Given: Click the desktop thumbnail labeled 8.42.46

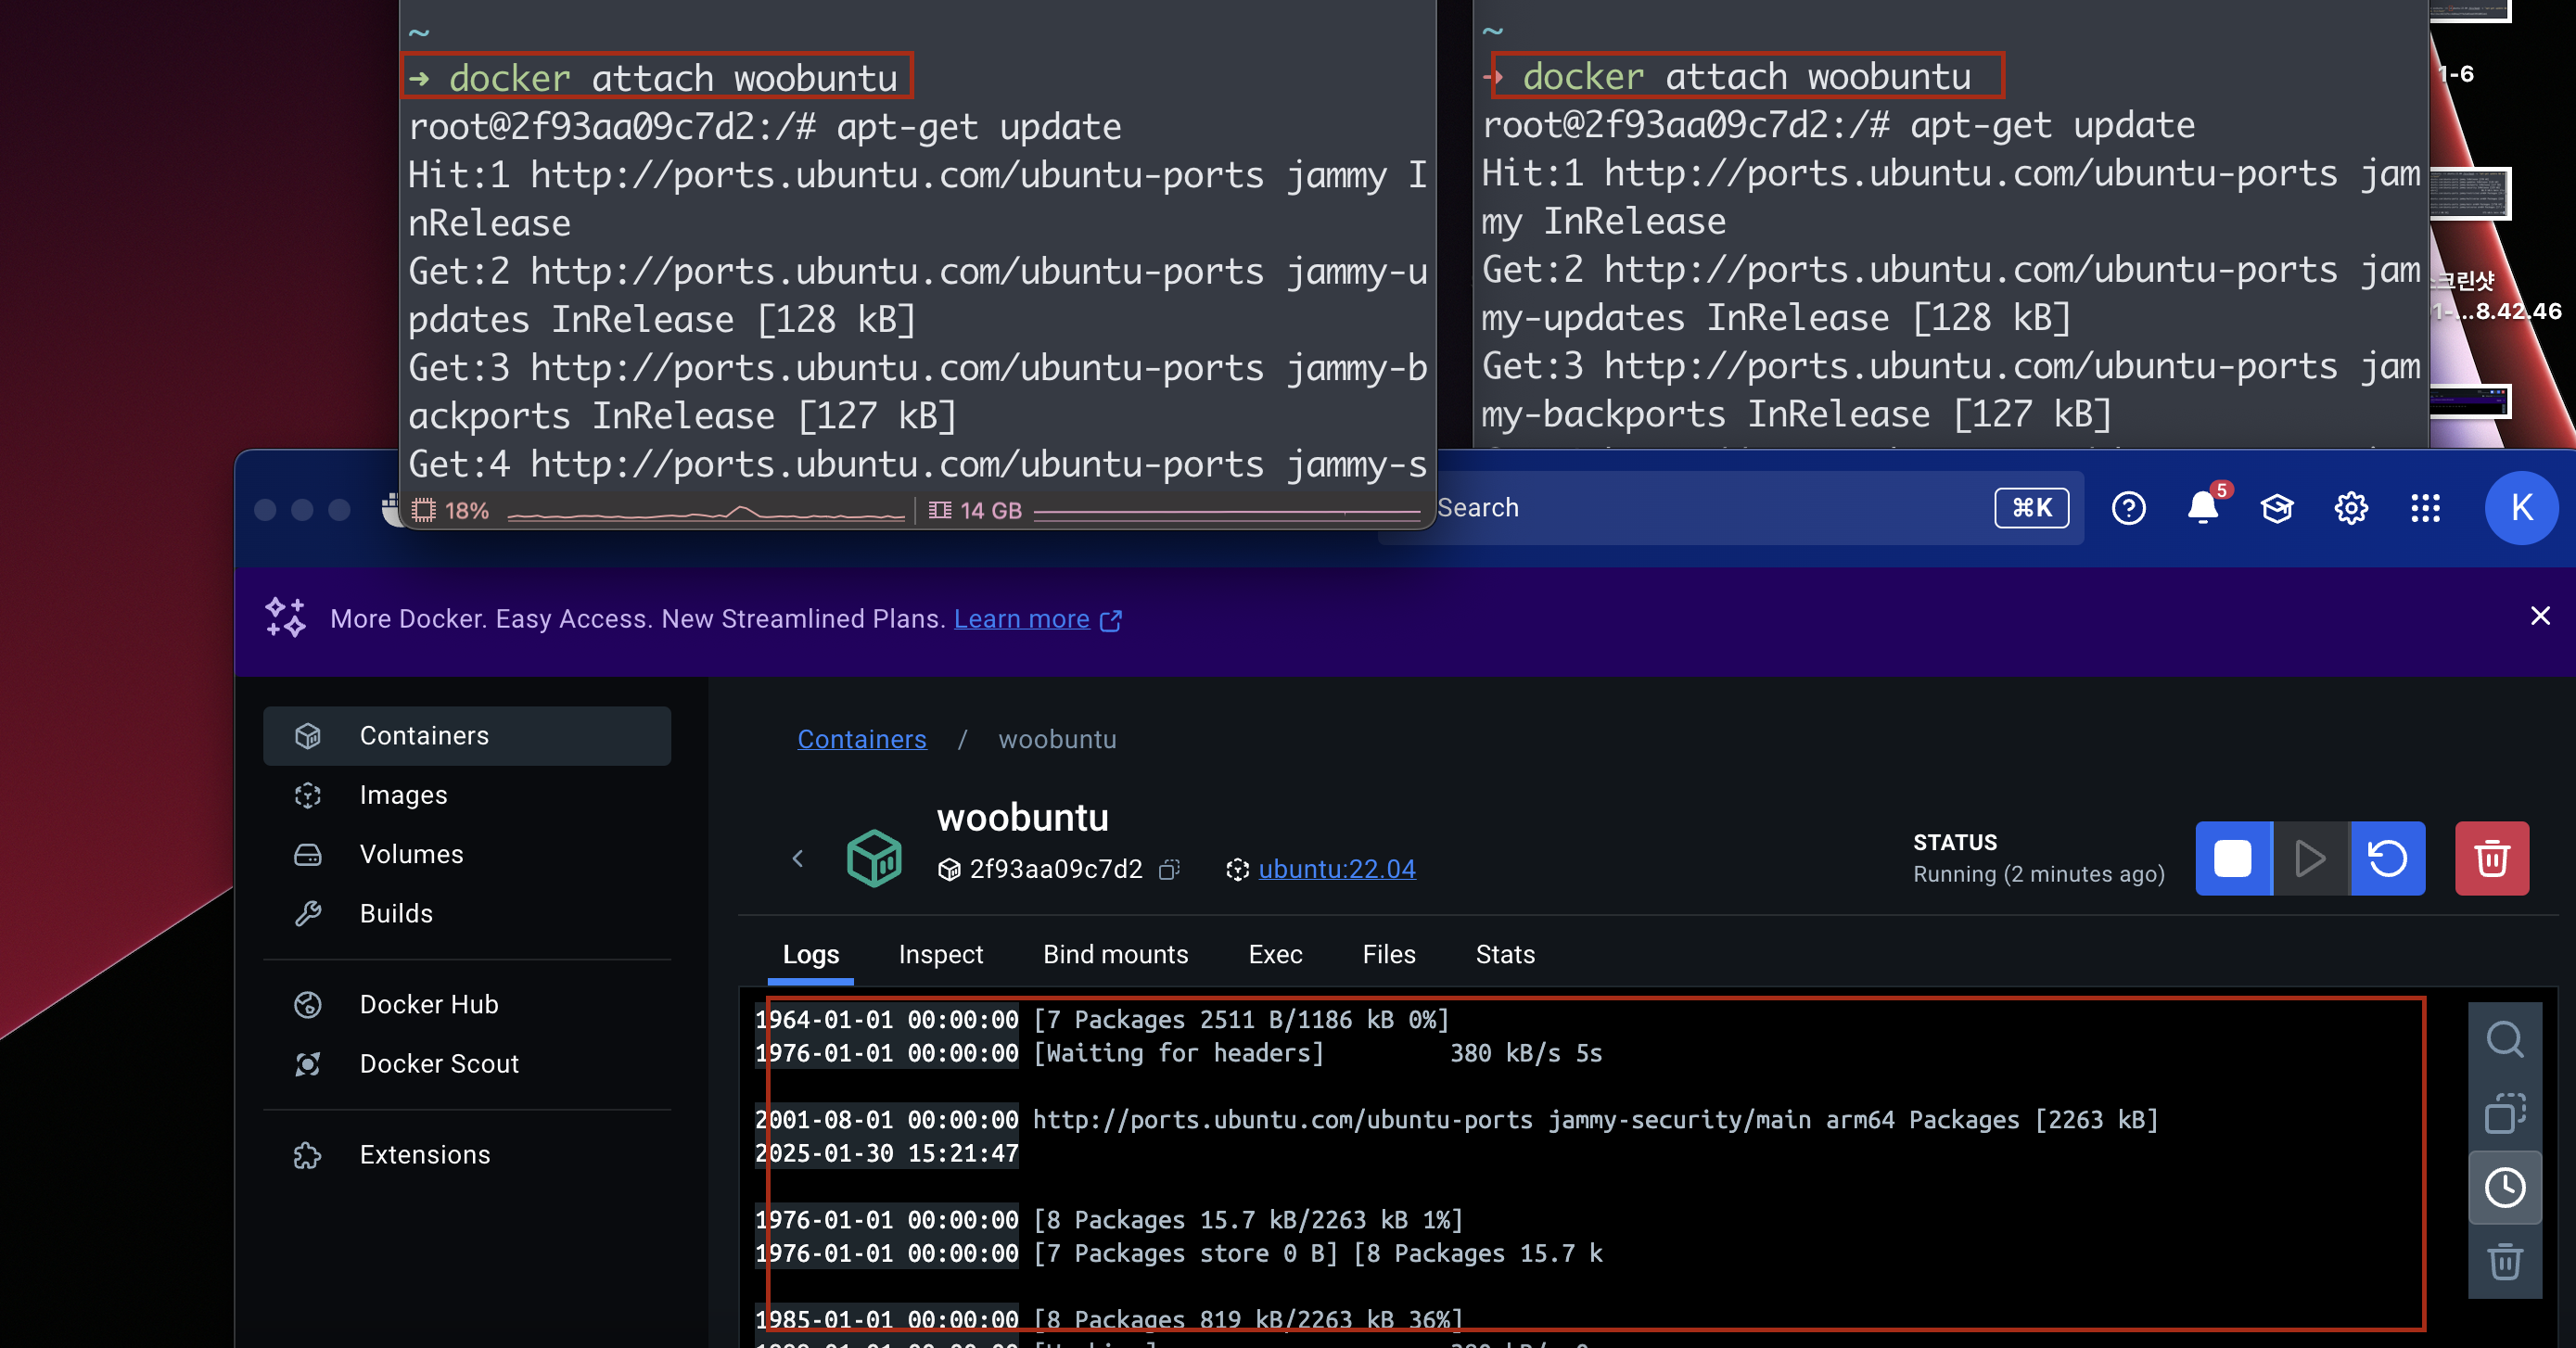Looking at the screenshot, I should [2470, 401].
